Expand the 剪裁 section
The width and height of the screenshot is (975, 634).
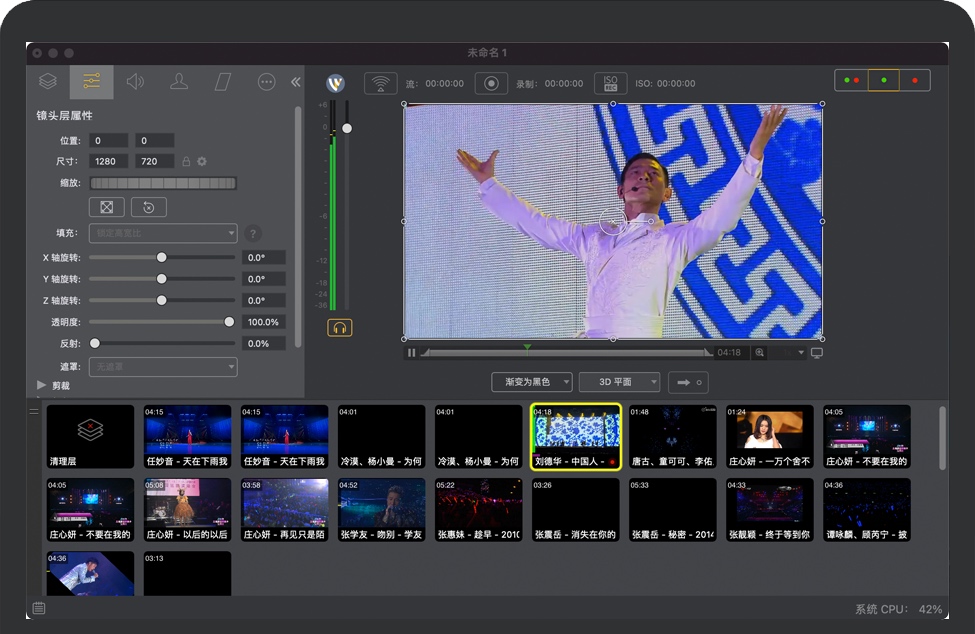[42, 385]
